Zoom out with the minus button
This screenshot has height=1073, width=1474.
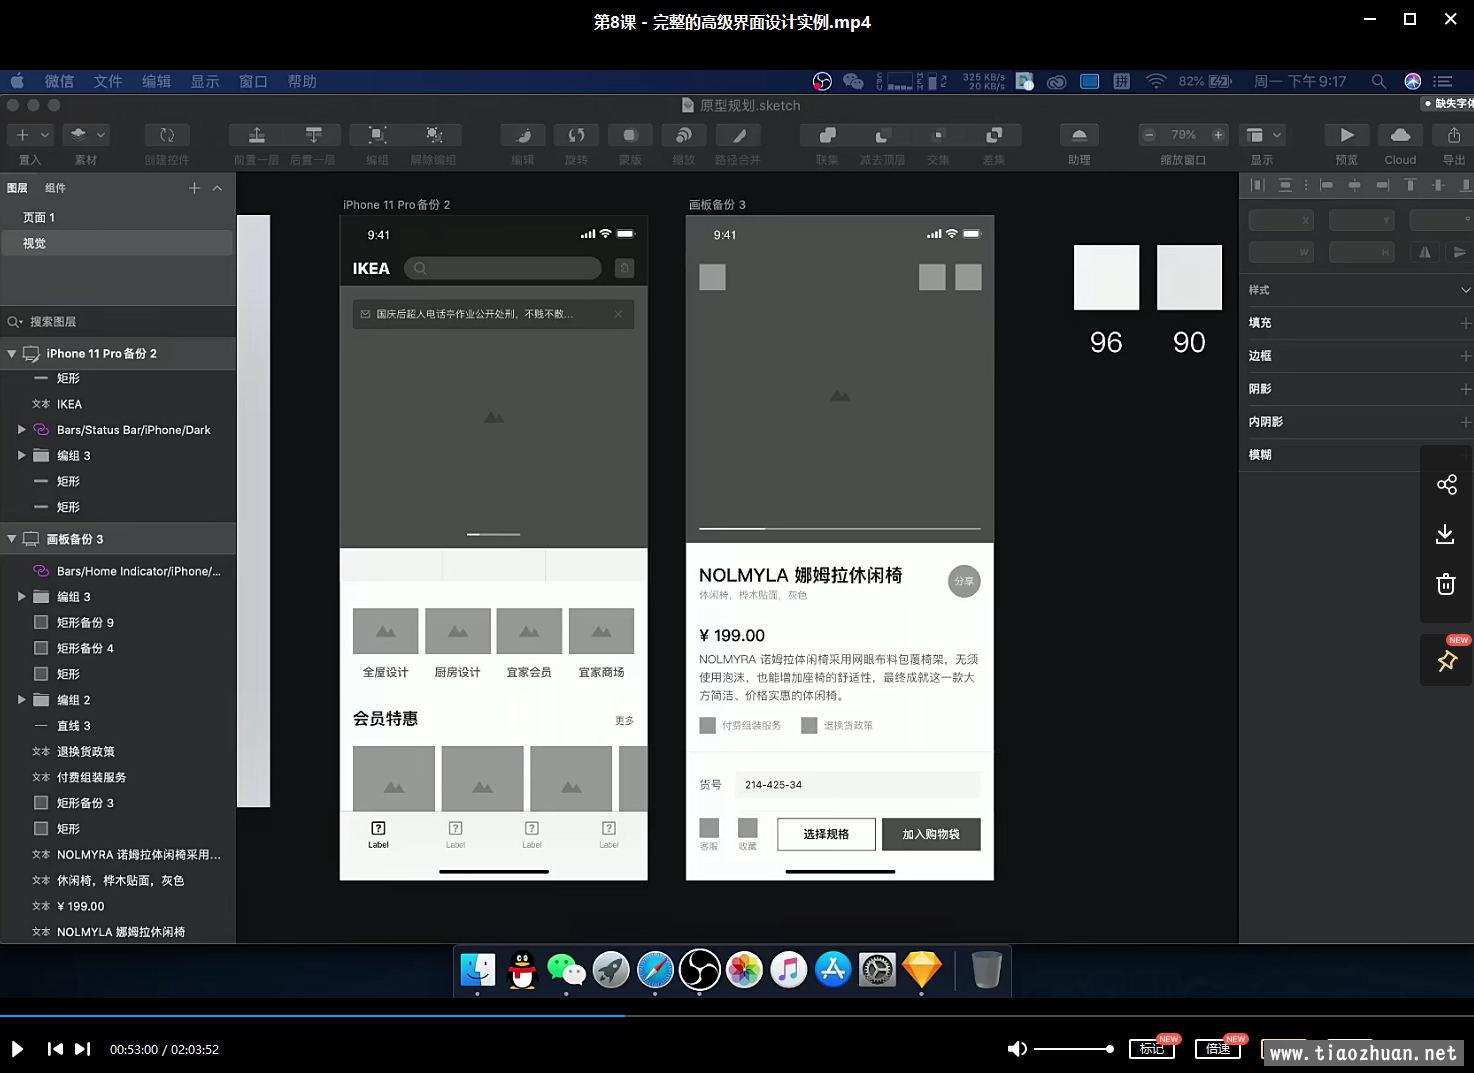(1150, 135)
